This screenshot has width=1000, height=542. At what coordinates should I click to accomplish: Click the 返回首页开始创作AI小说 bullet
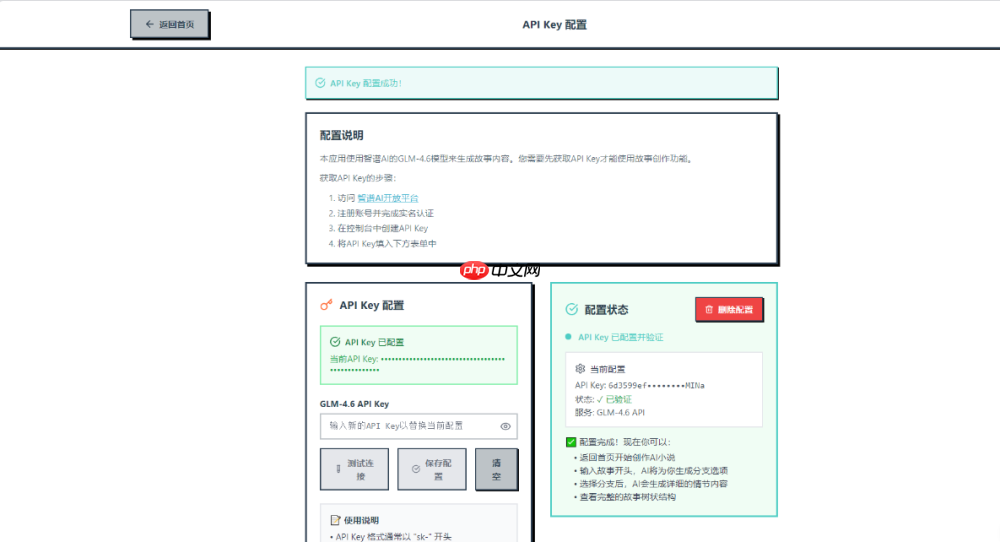627,457
